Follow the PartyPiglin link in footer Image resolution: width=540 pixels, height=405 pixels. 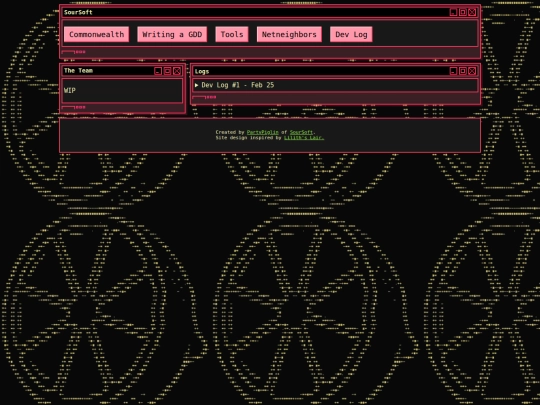262,132
